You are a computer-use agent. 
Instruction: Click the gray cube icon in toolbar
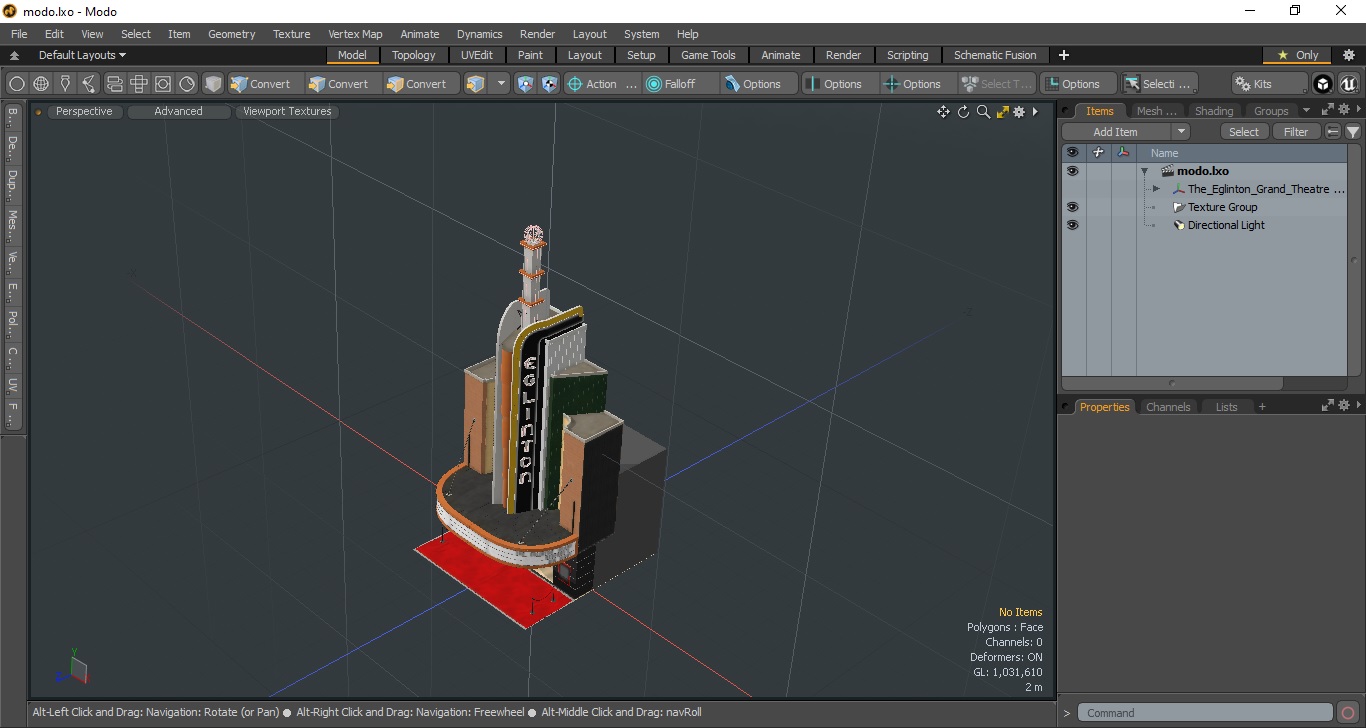[x=213, y=84]
